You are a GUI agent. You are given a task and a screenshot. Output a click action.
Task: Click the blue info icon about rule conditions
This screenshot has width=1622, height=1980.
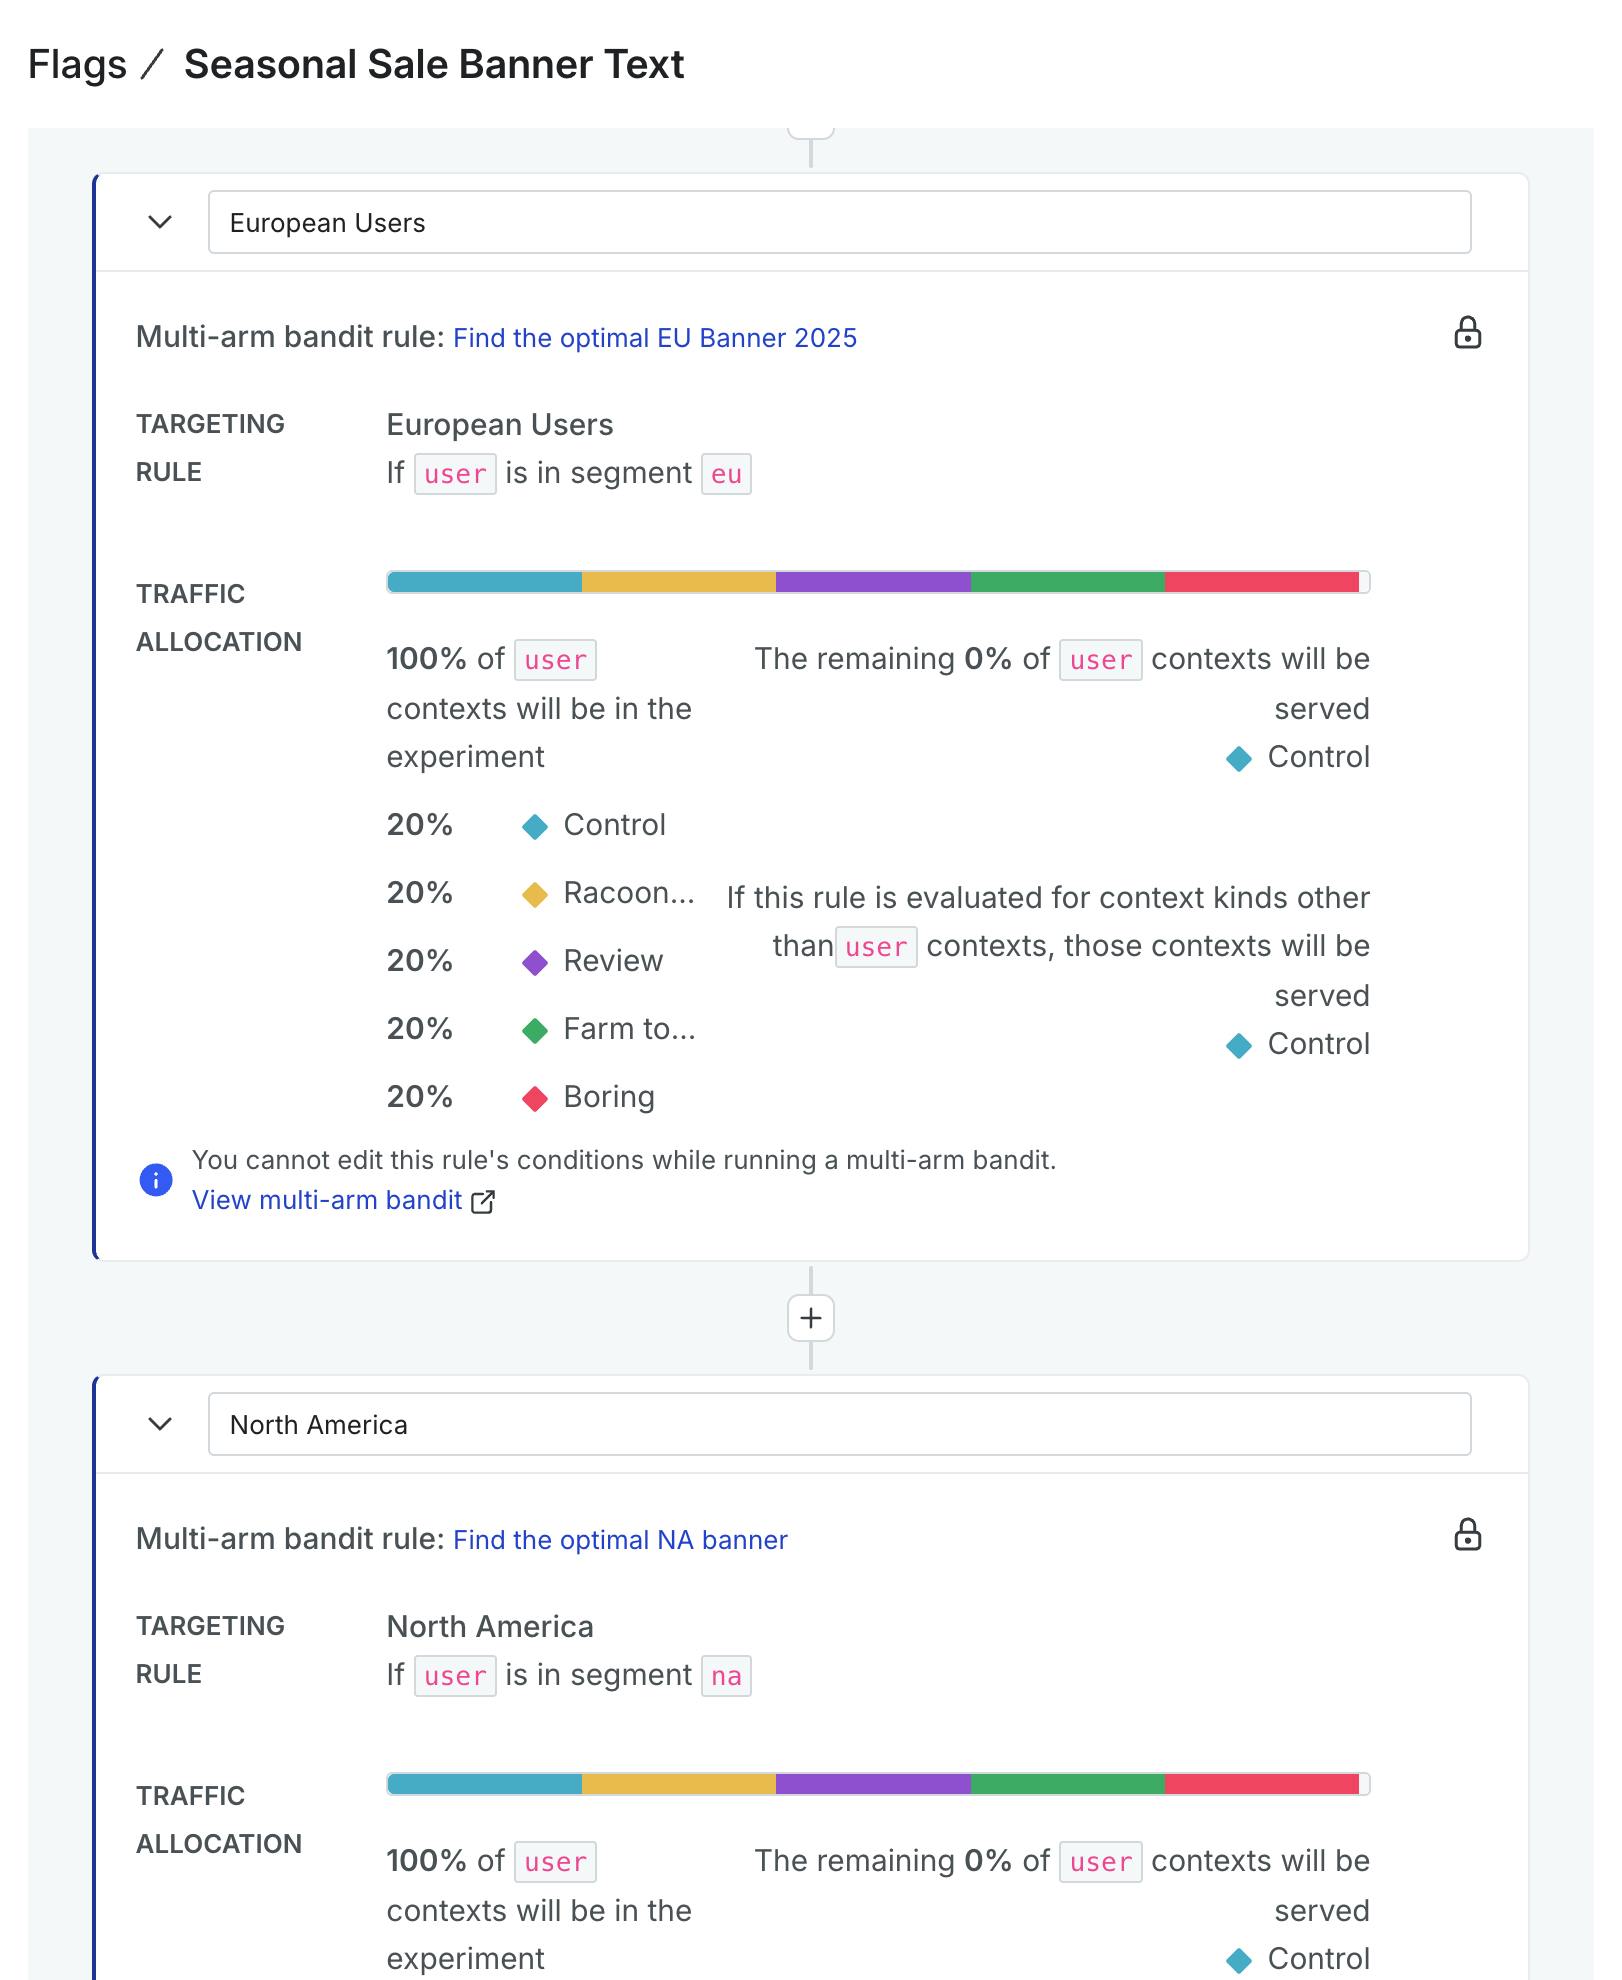pos(156,1180)
